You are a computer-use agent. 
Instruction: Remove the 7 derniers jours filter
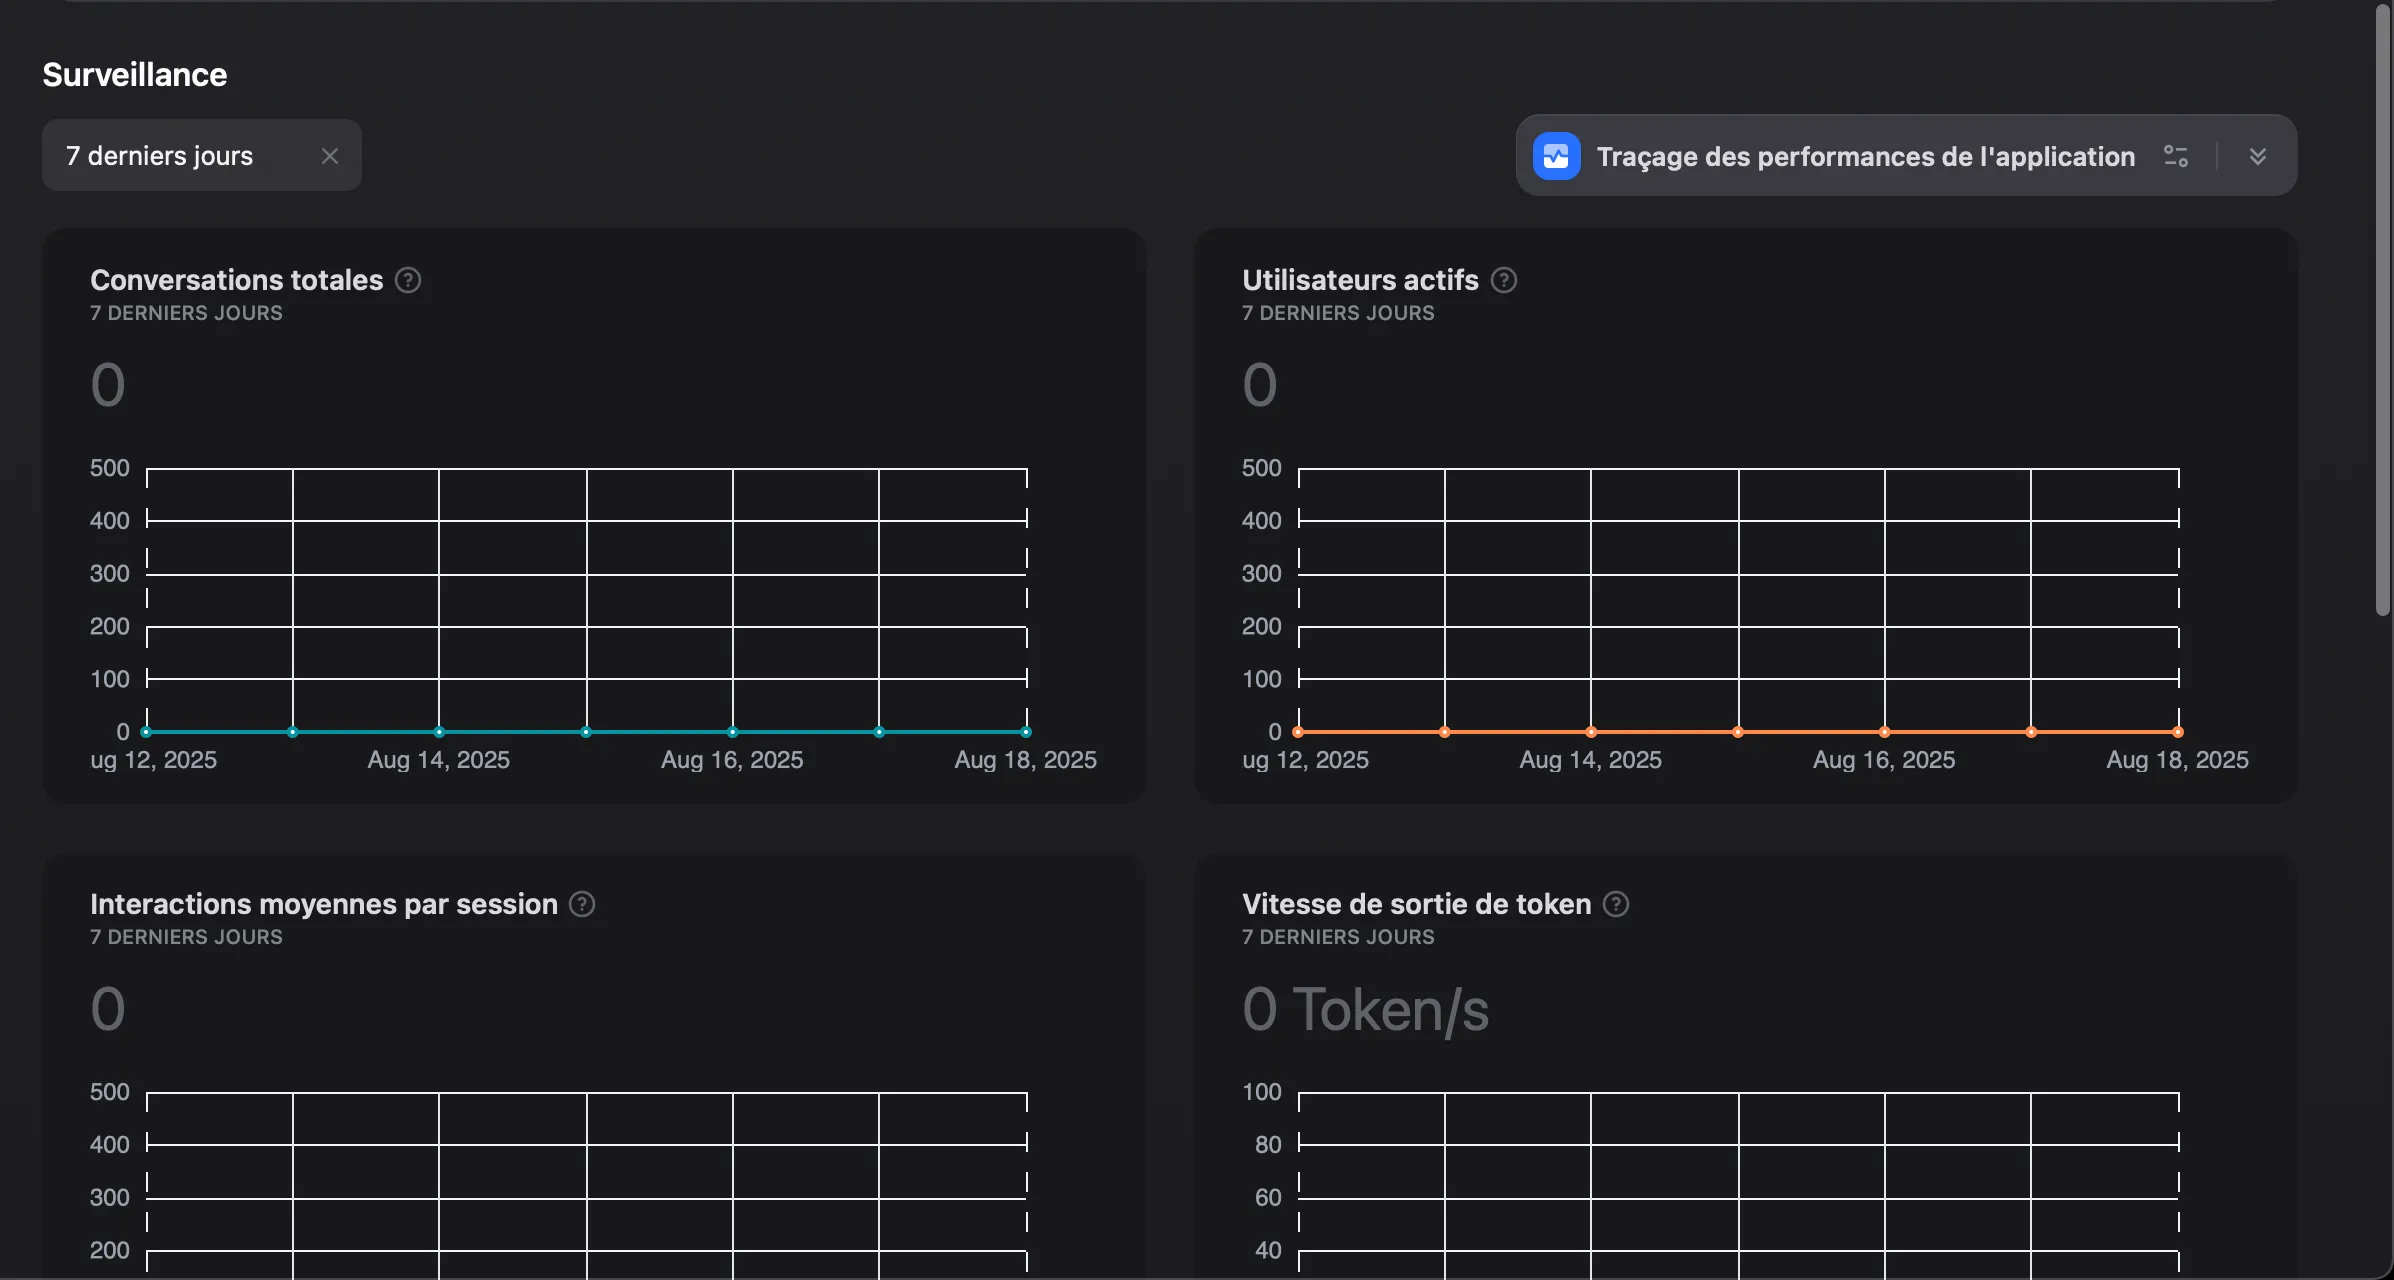(330, 155)
